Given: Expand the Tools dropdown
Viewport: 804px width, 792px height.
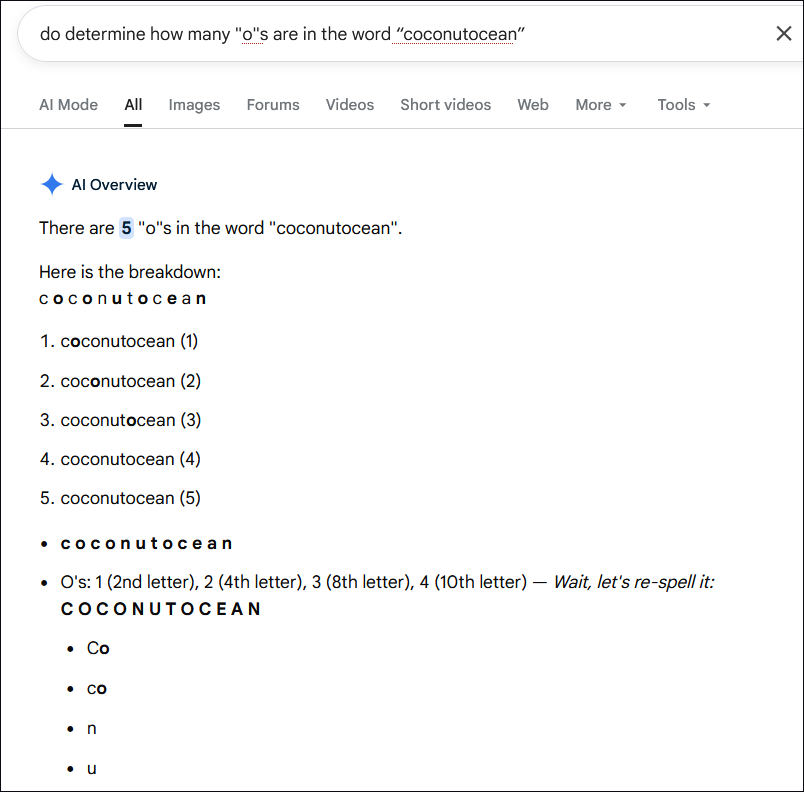Looking at the screenshot, I should (683, 105).
